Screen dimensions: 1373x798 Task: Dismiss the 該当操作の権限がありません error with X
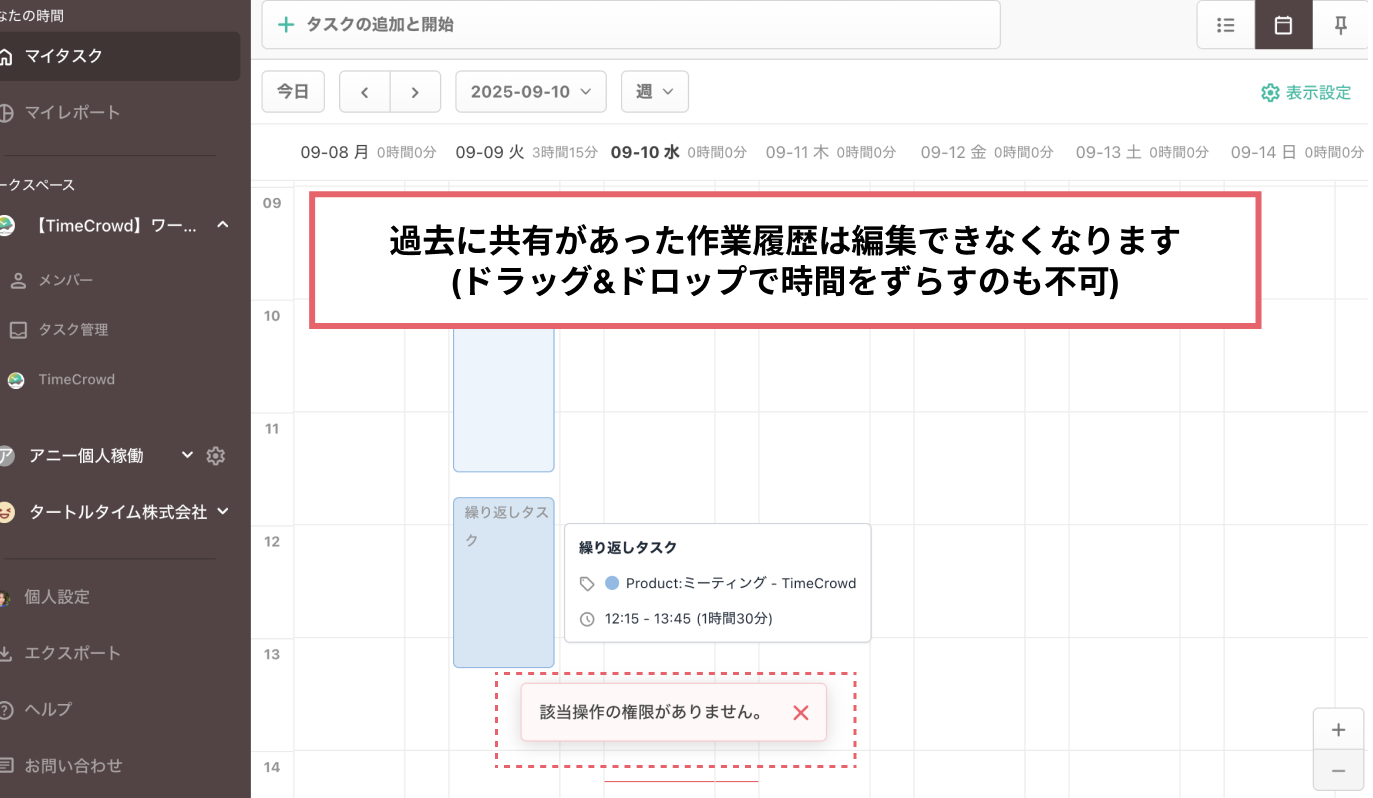800,713
